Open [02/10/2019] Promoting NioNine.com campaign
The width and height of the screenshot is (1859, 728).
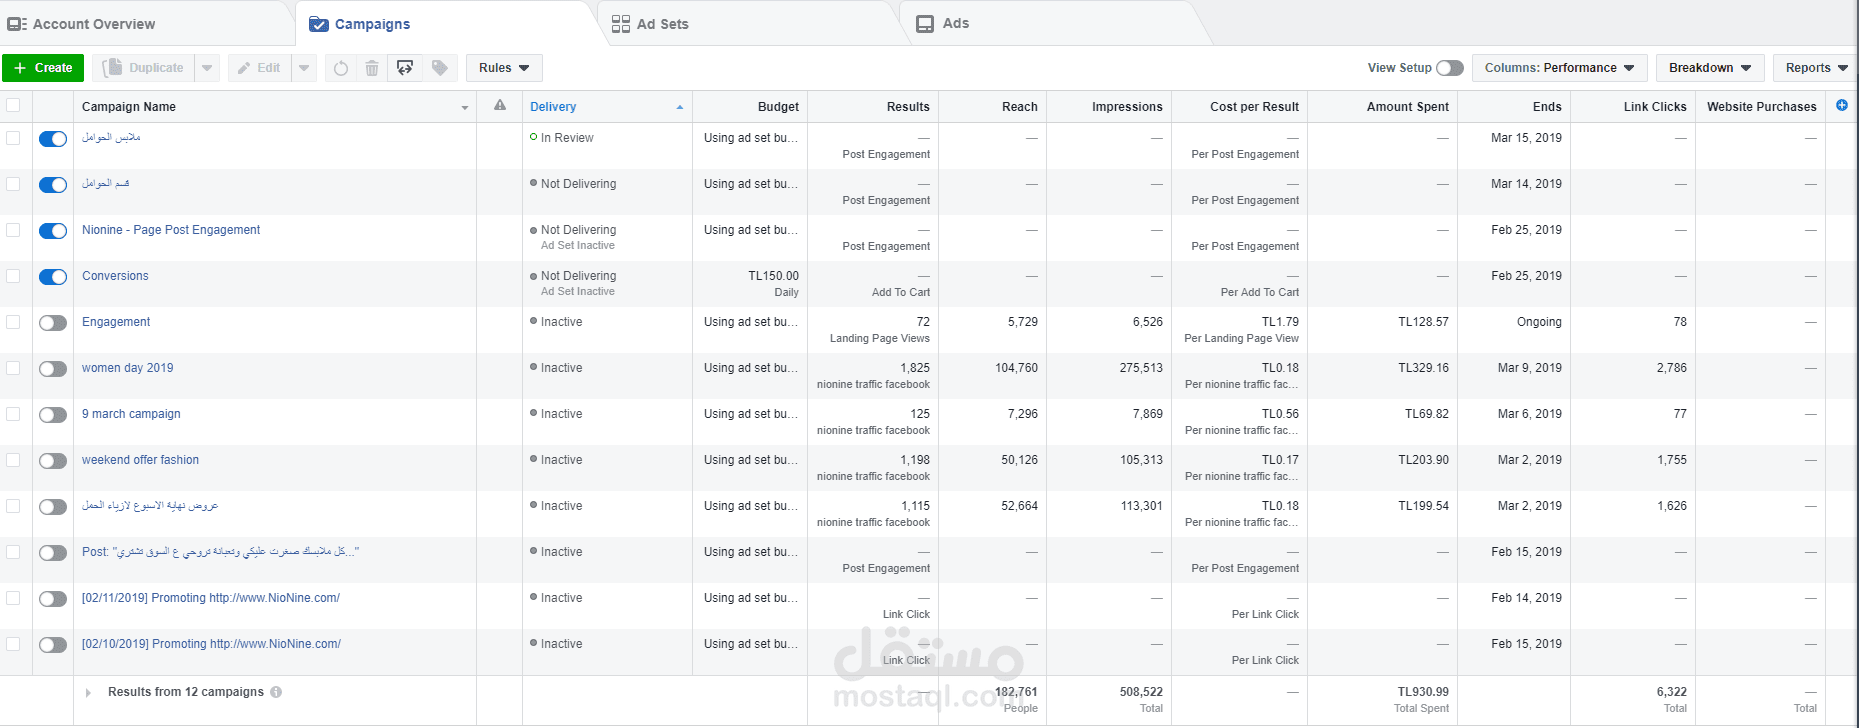(x=211, y=644)
